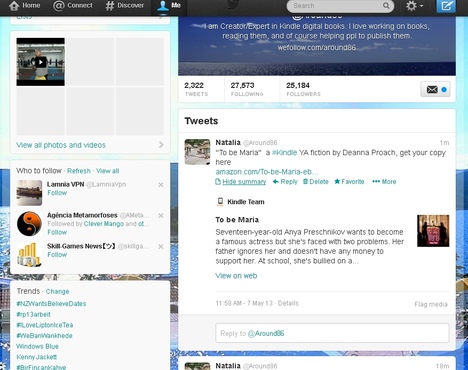Open the To be Maria card title
Viewport: 468px width, 370px height.
click(x=237, y=220)
